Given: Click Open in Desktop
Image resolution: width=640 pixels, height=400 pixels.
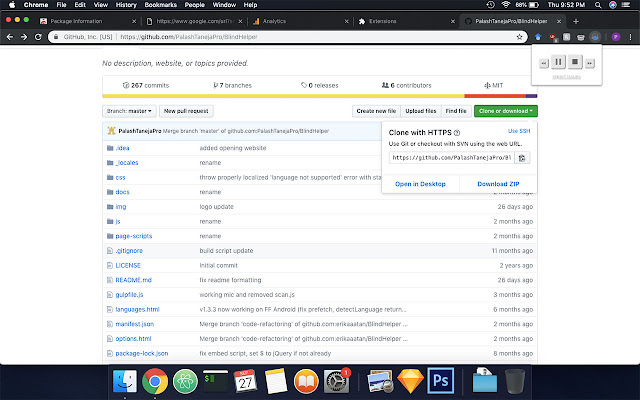Looking at the screenshot, I should 420,184.
